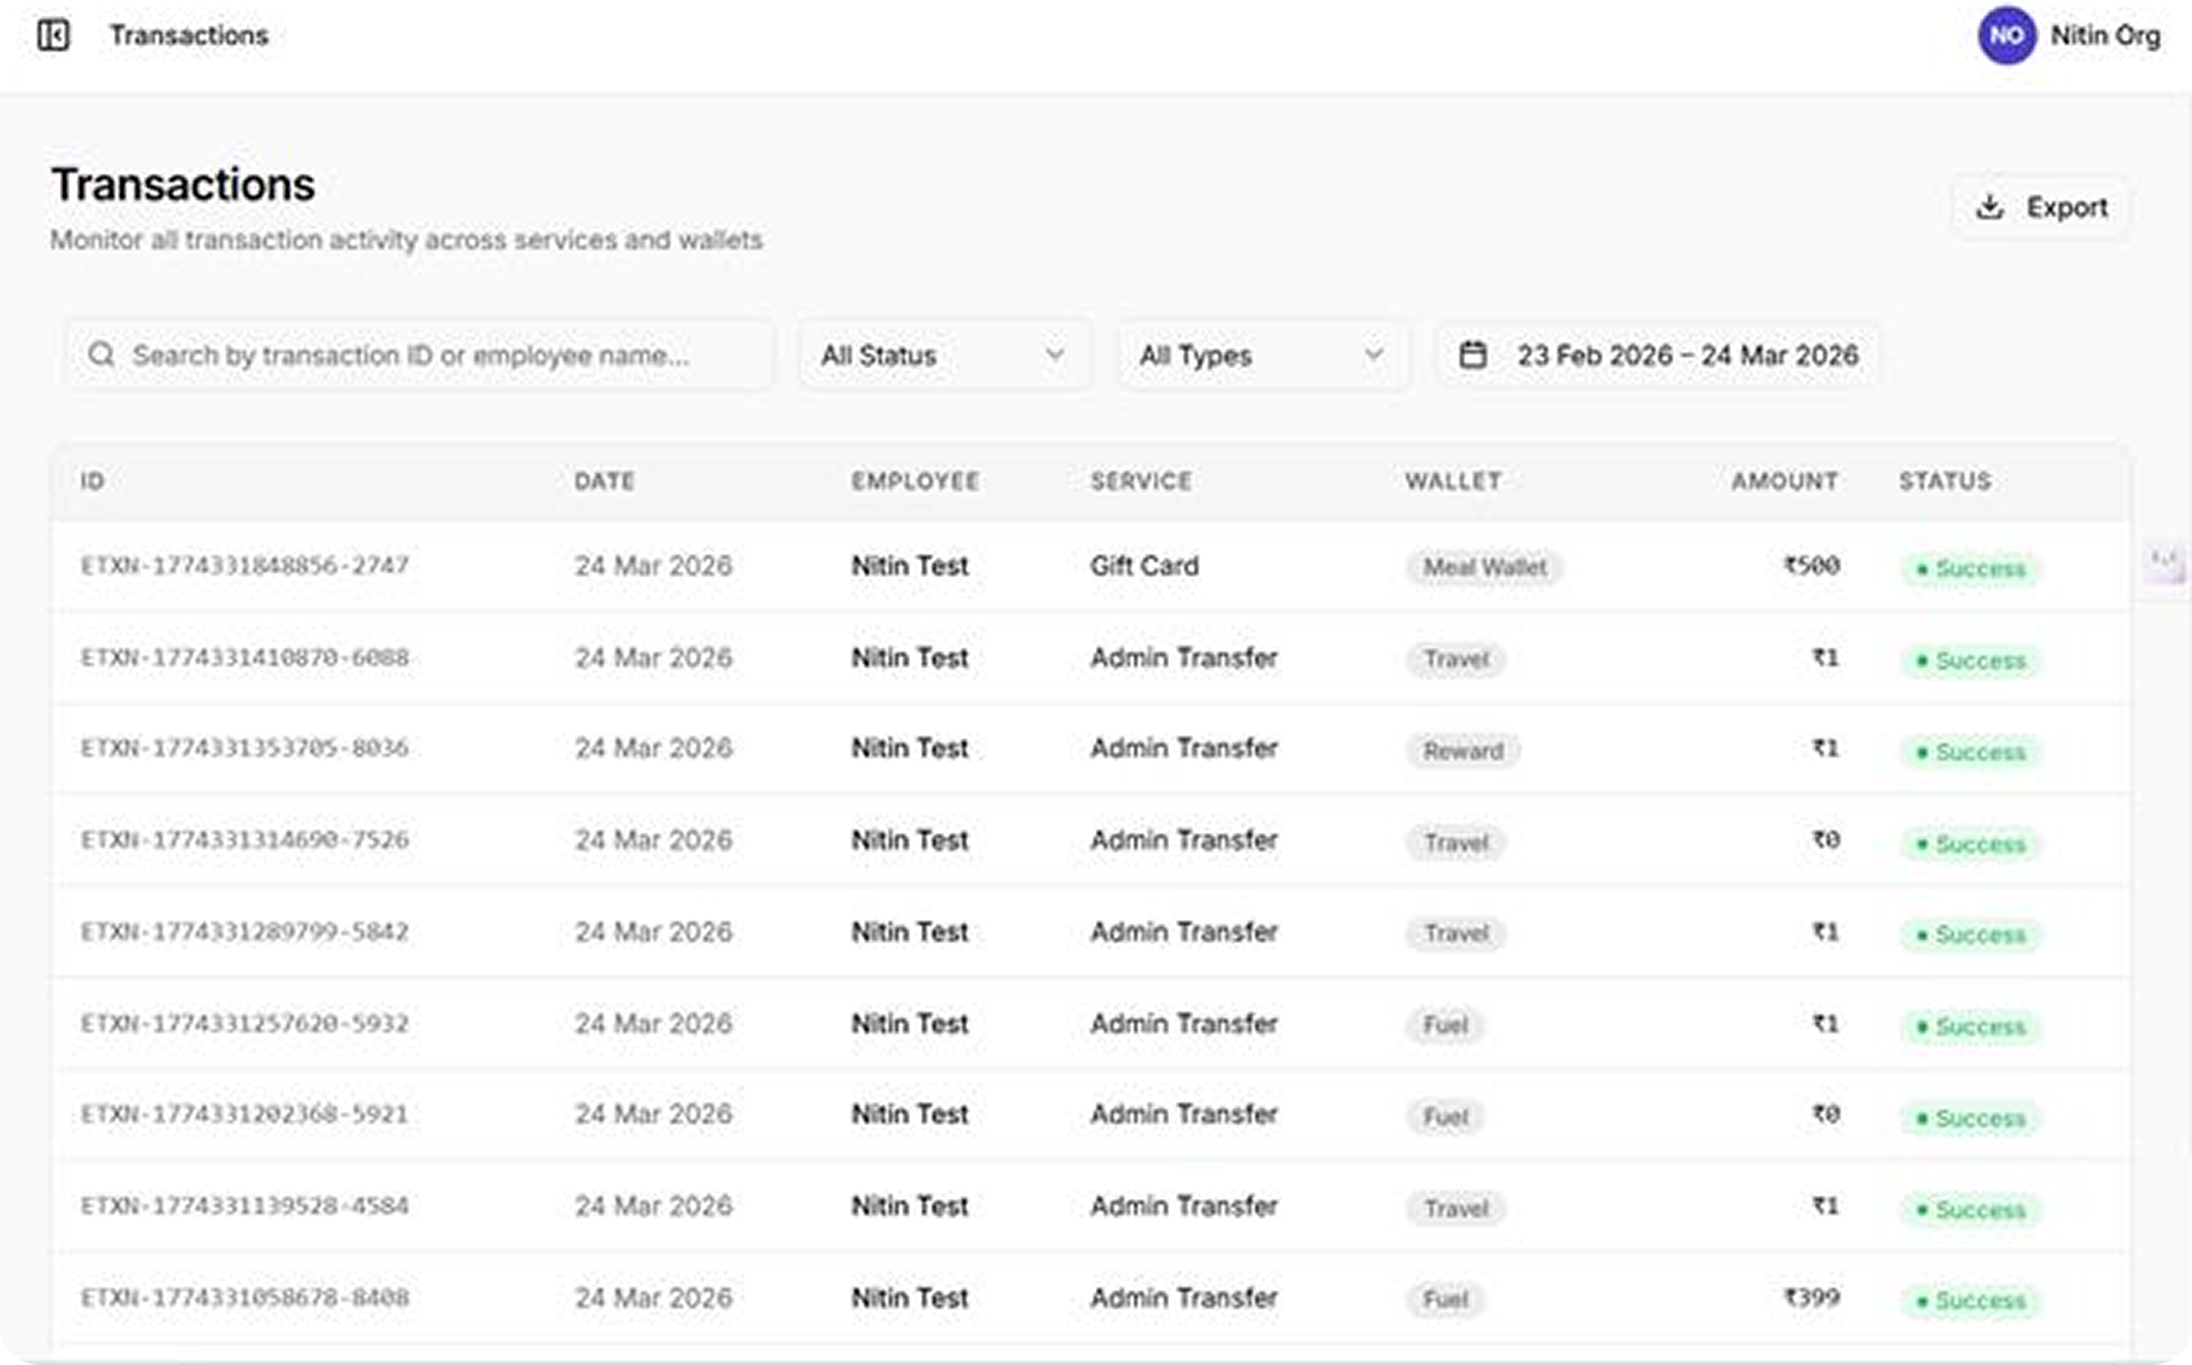The height and width of the screenshot is (1365, 2192).
Task: Open the transaction ID ending in 6088
Action: pos(245,658)
